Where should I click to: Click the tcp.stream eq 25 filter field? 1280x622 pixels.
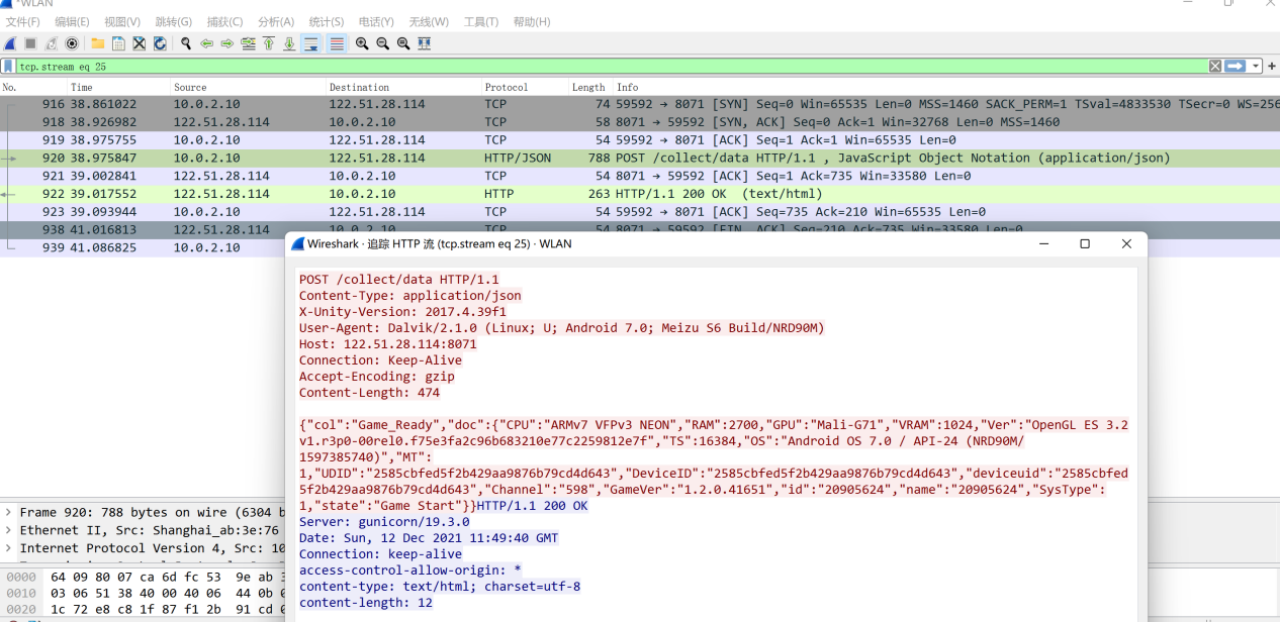pyautogui.click(x=600, y=66)
